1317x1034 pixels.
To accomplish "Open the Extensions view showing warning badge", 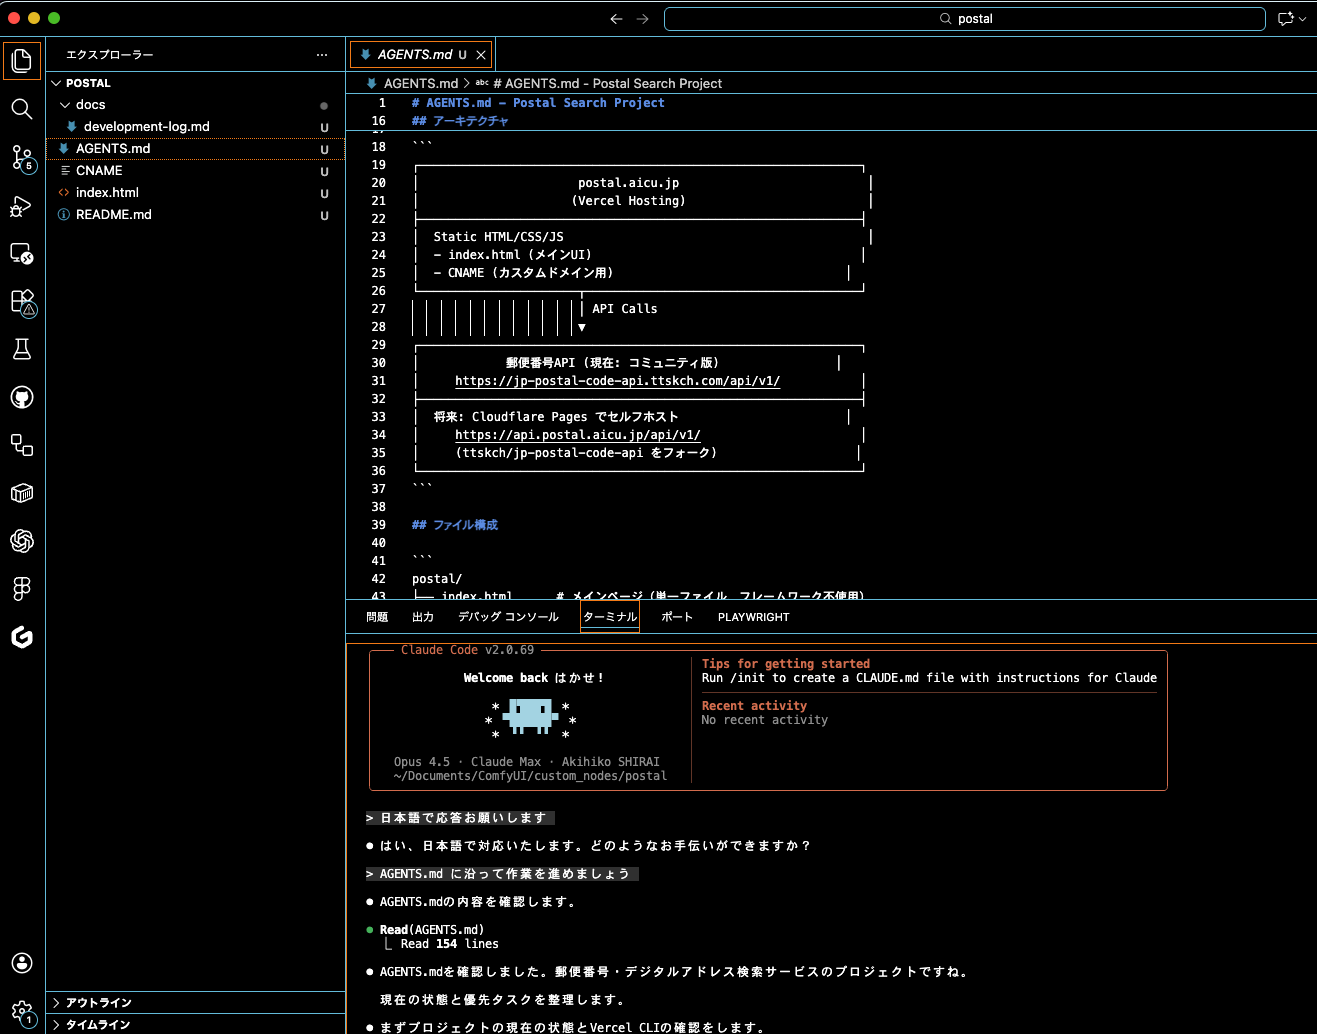I will click(22, 302).
